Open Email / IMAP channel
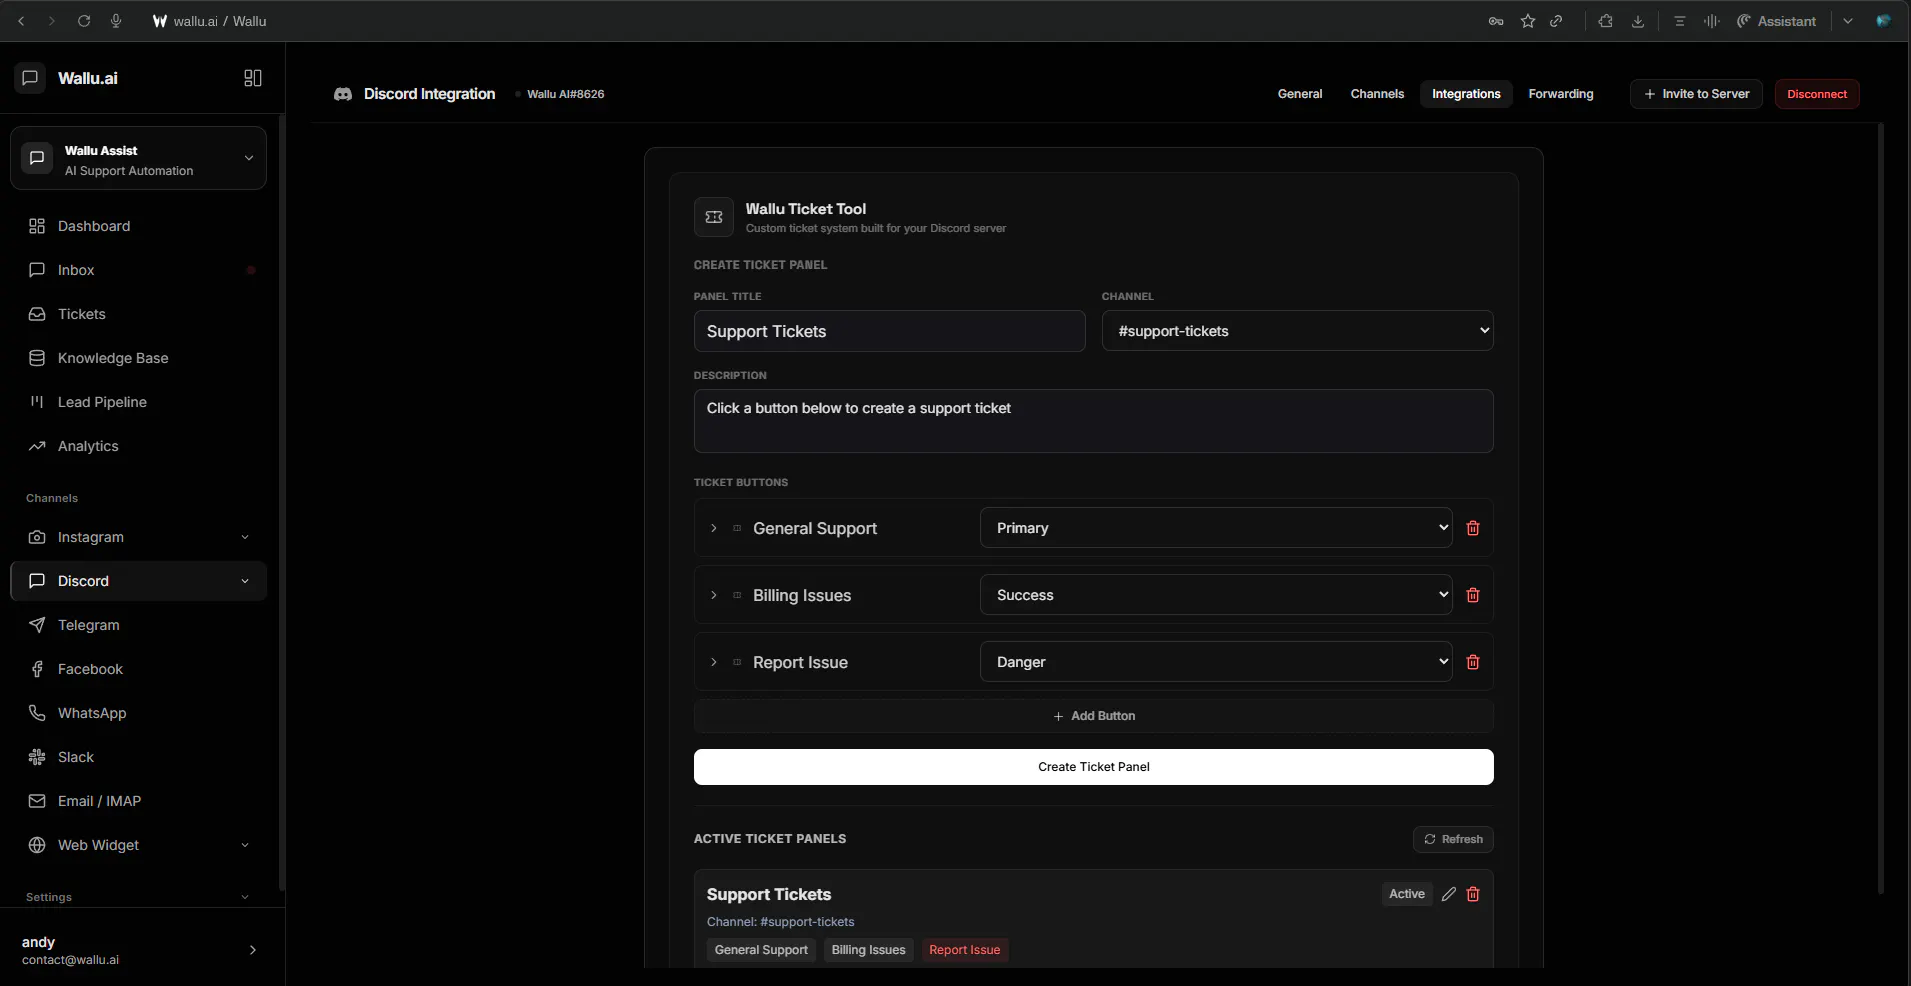Image resolution: width=1911 pixels, height=986 pixels. [138, 801]
